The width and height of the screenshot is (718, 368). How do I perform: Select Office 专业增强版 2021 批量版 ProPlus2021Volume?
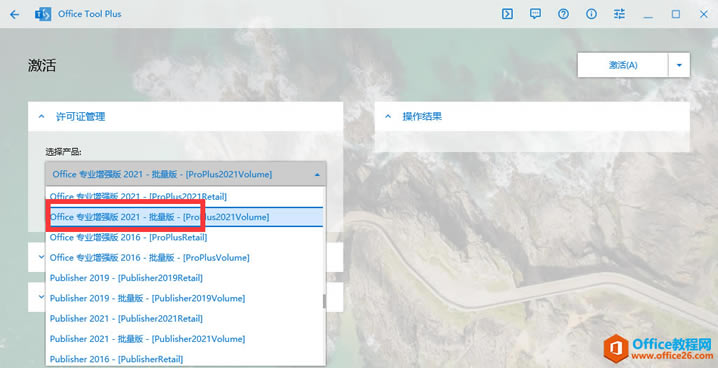click(185, 217)
